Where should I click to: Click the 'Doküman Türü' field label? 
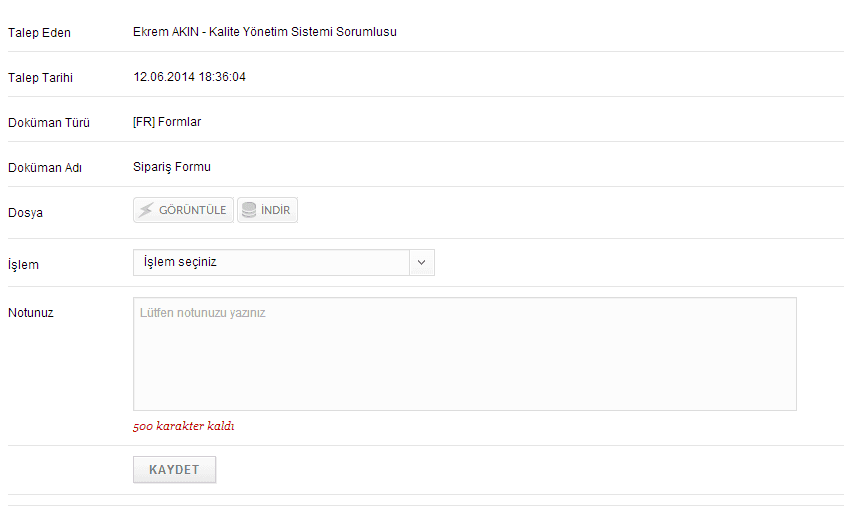point(49,123)
